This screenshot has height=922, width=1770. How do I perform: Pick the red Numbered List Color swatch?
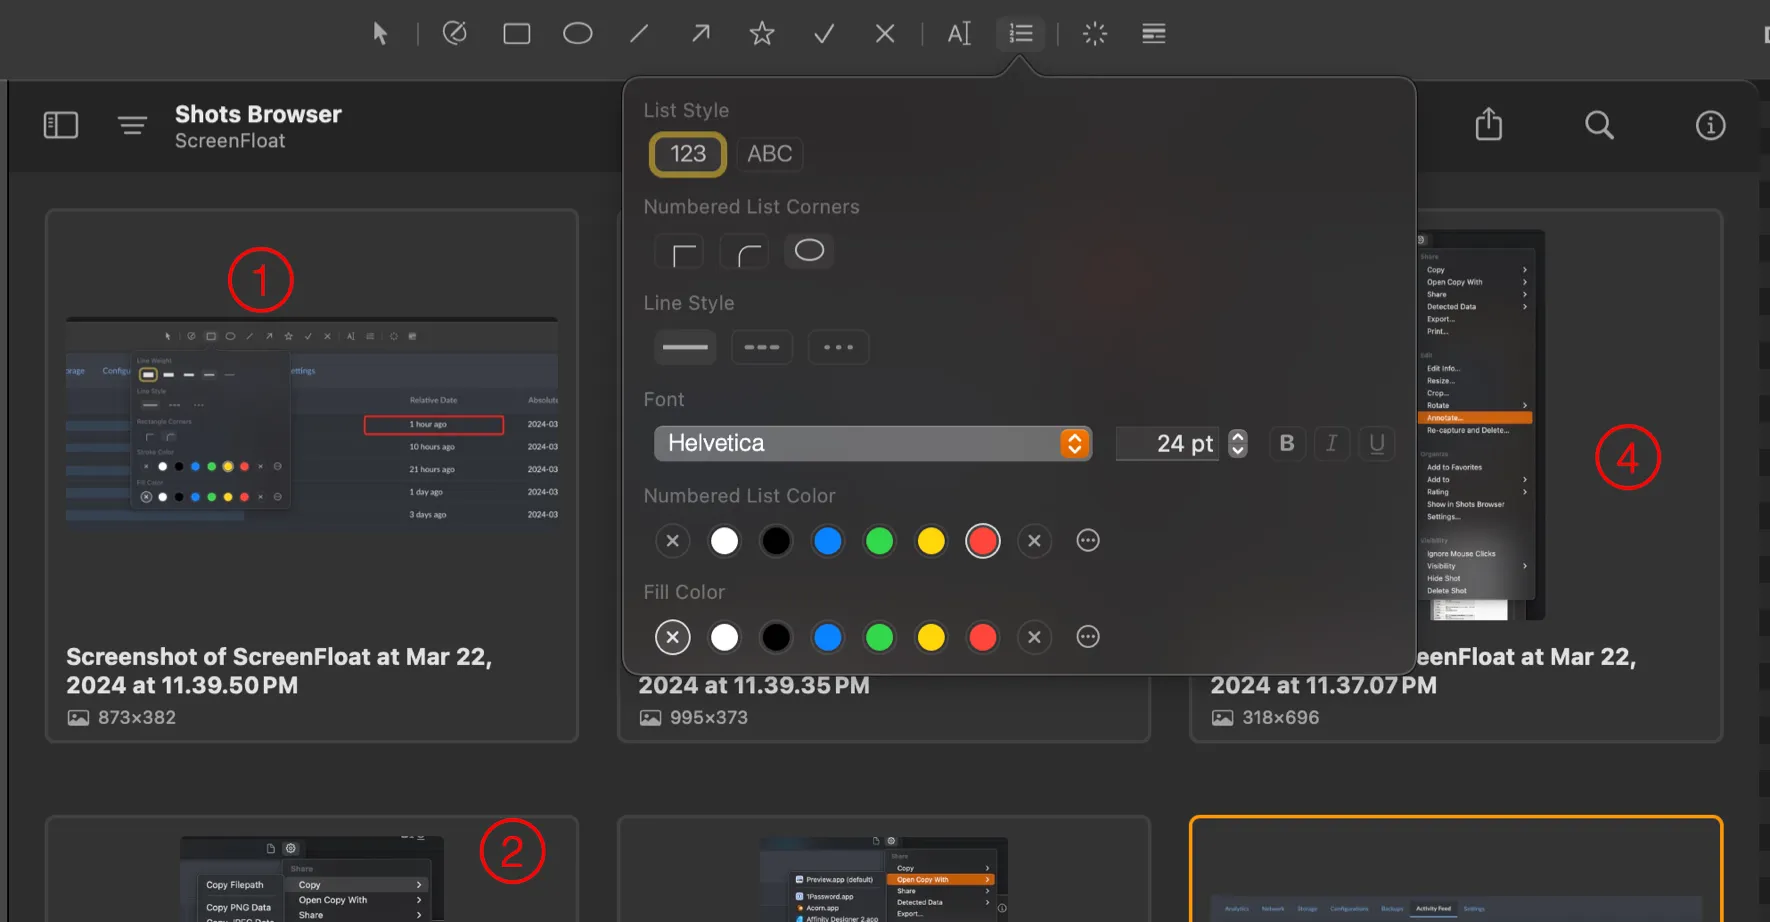982,540
